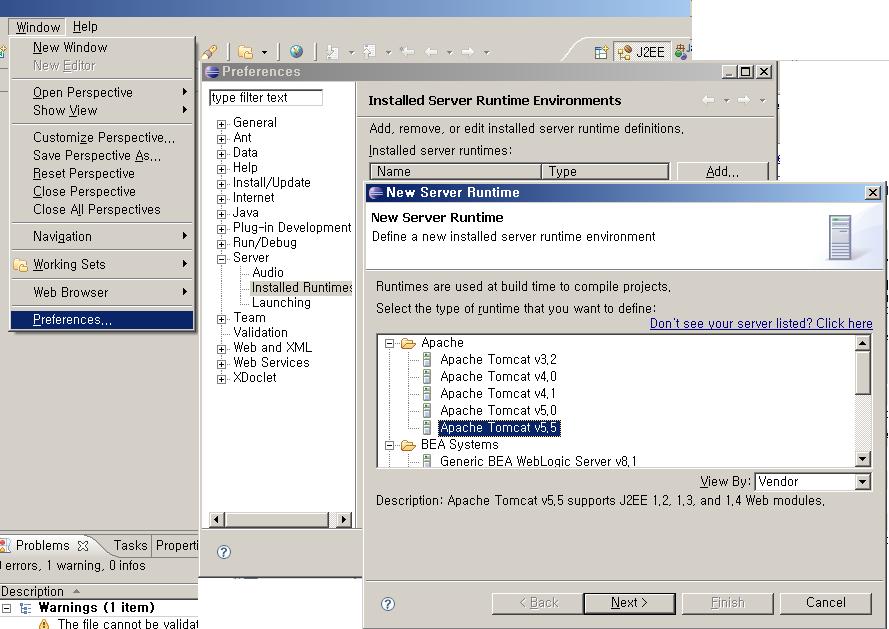
Task: Click Add... button in Preferences
Action: pos(722,172)
